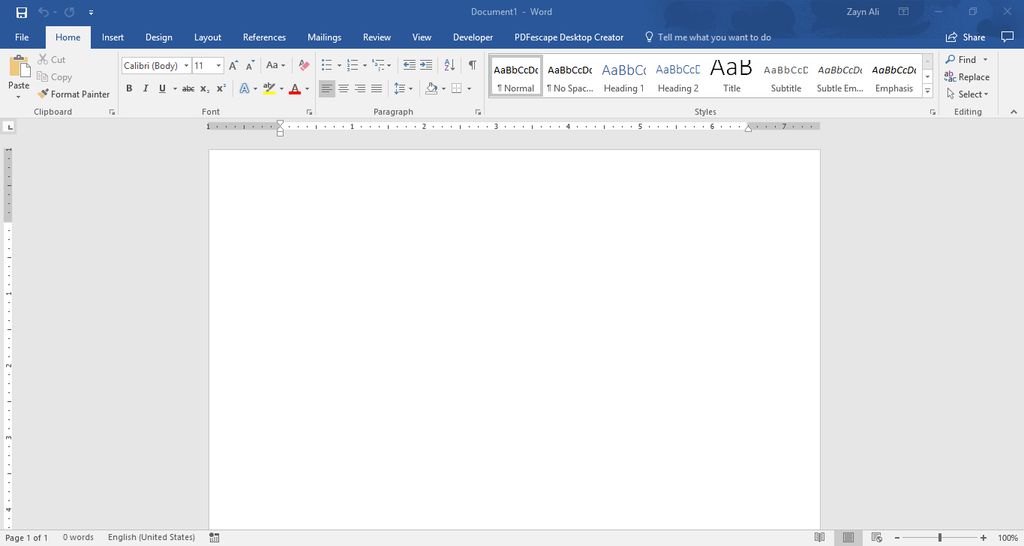Screen dimensions: 1024x546
Task: Click the Redo/Repeat icon
Action: pyautogui.click(x=69, y=12)
